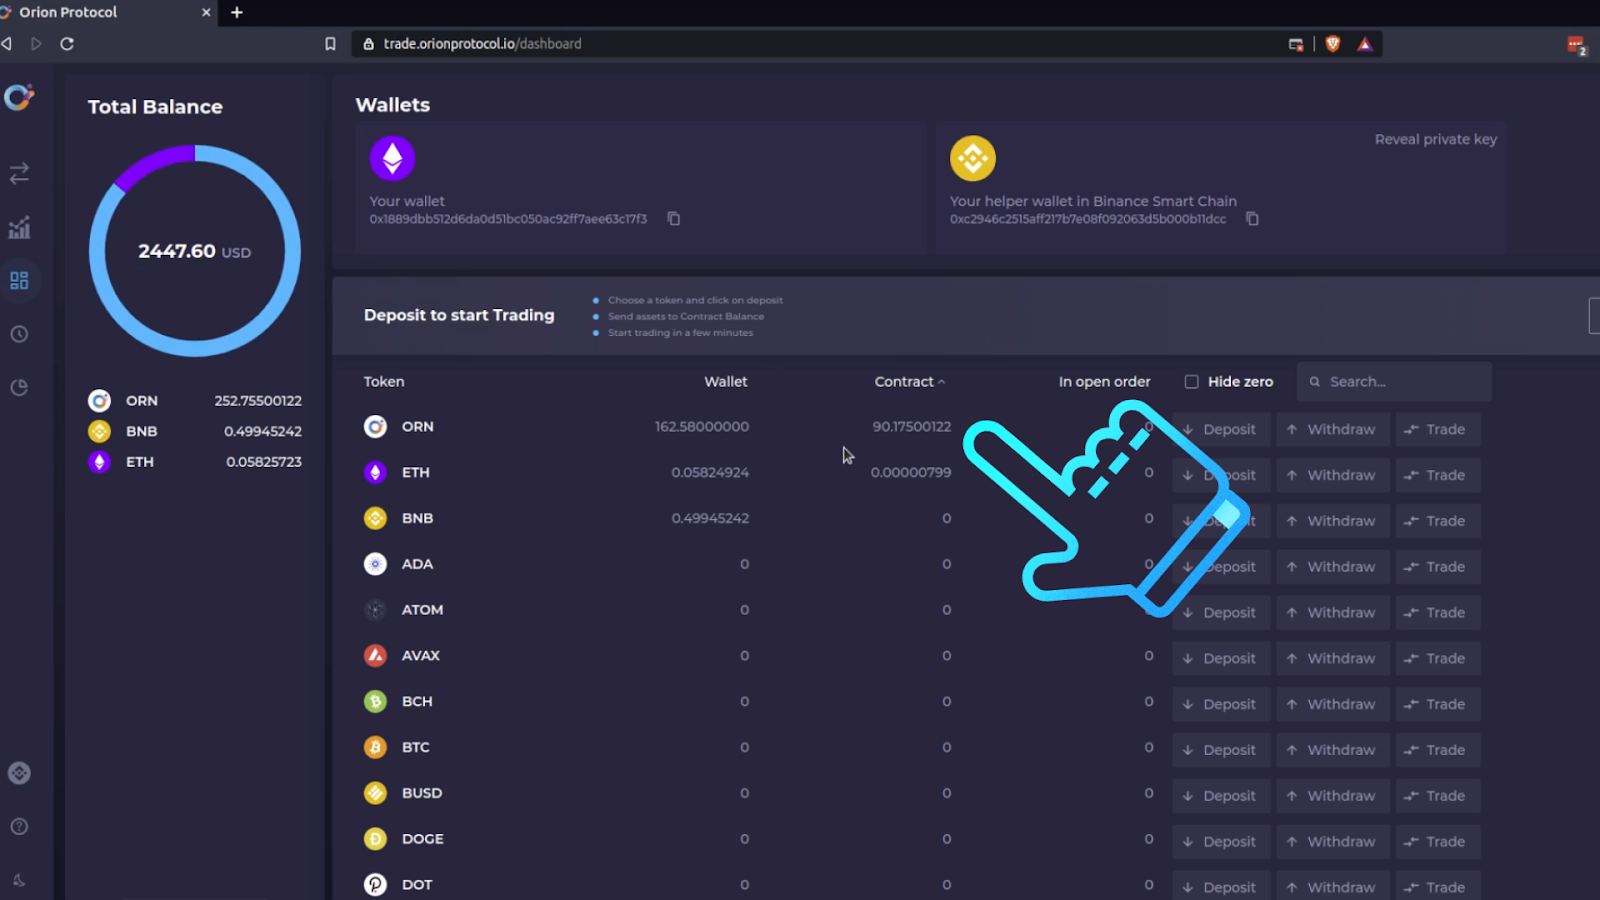Trade the ORN token
Image resolution: width=1600 pixels, height=900 pixels.
click(1437, 429)
